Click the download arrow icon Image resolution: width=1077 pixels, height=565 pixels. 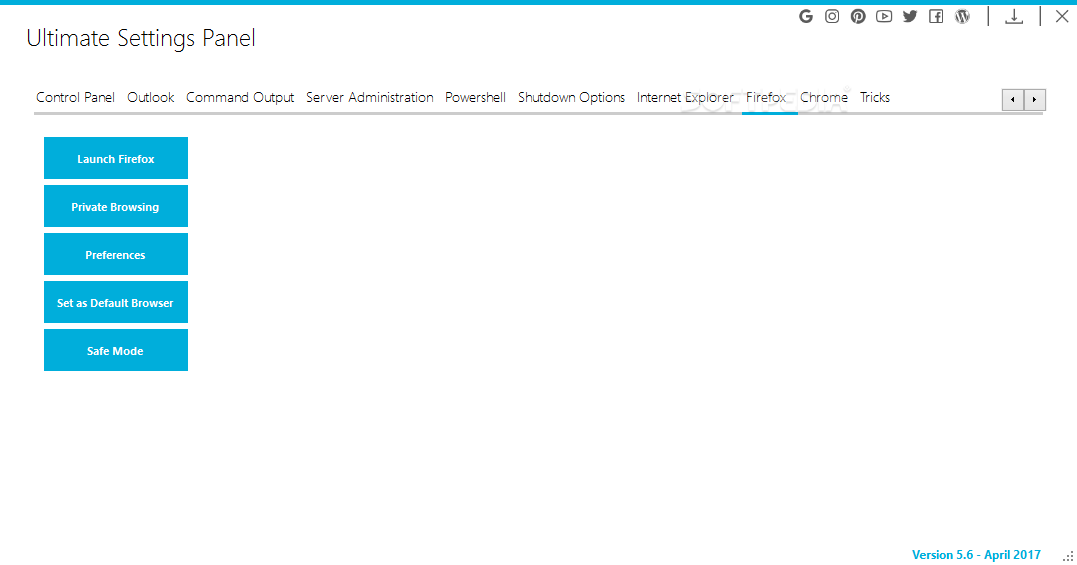coord(1014,16)
